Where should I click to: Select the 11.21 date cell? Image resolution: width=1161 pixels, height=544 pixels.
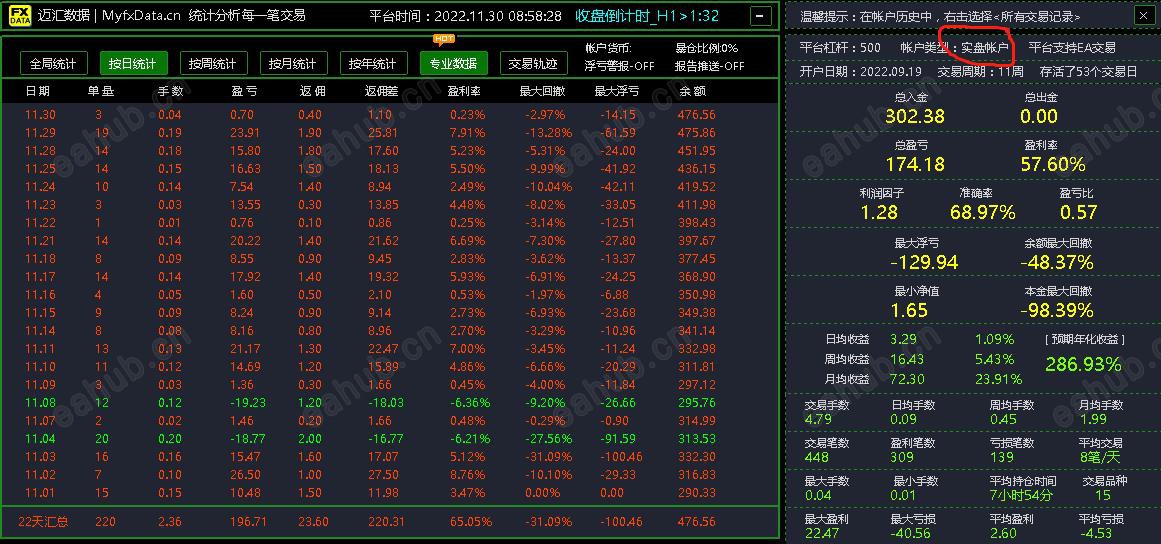(x=40, y=241)
